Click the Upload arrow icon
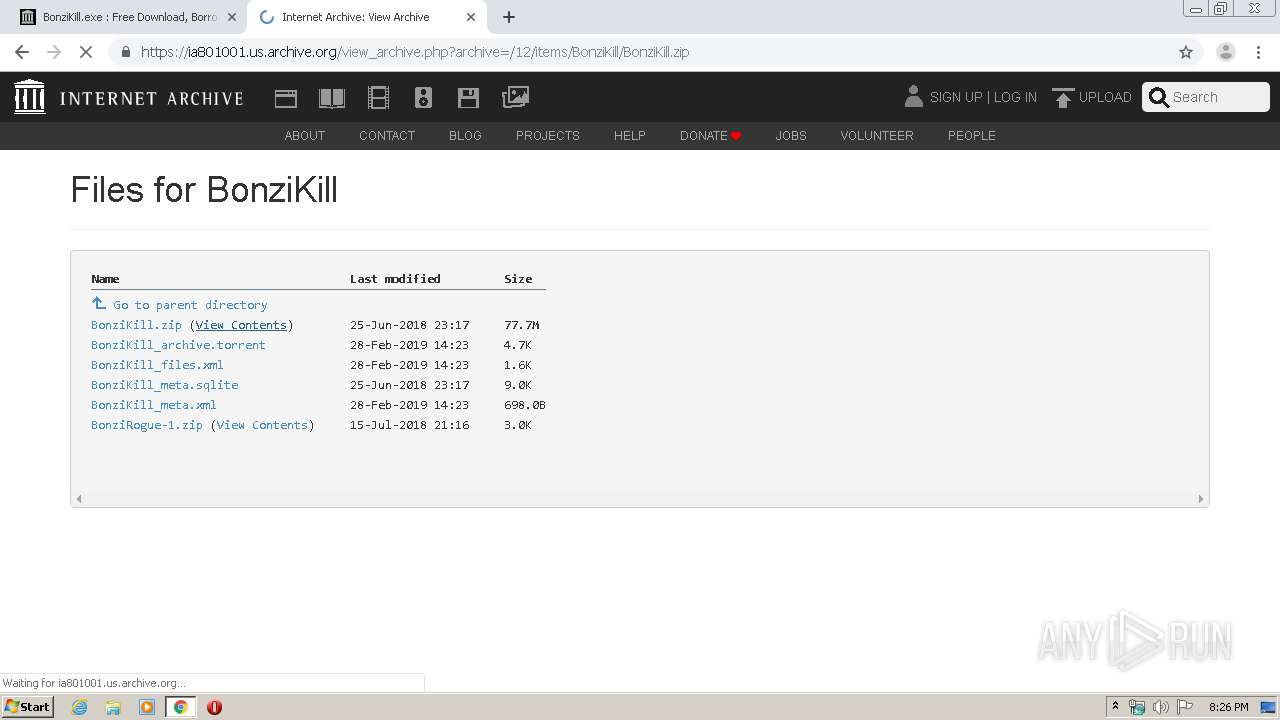The height and width of the screenshot is (720, 1280). [x=1063, y=97]
